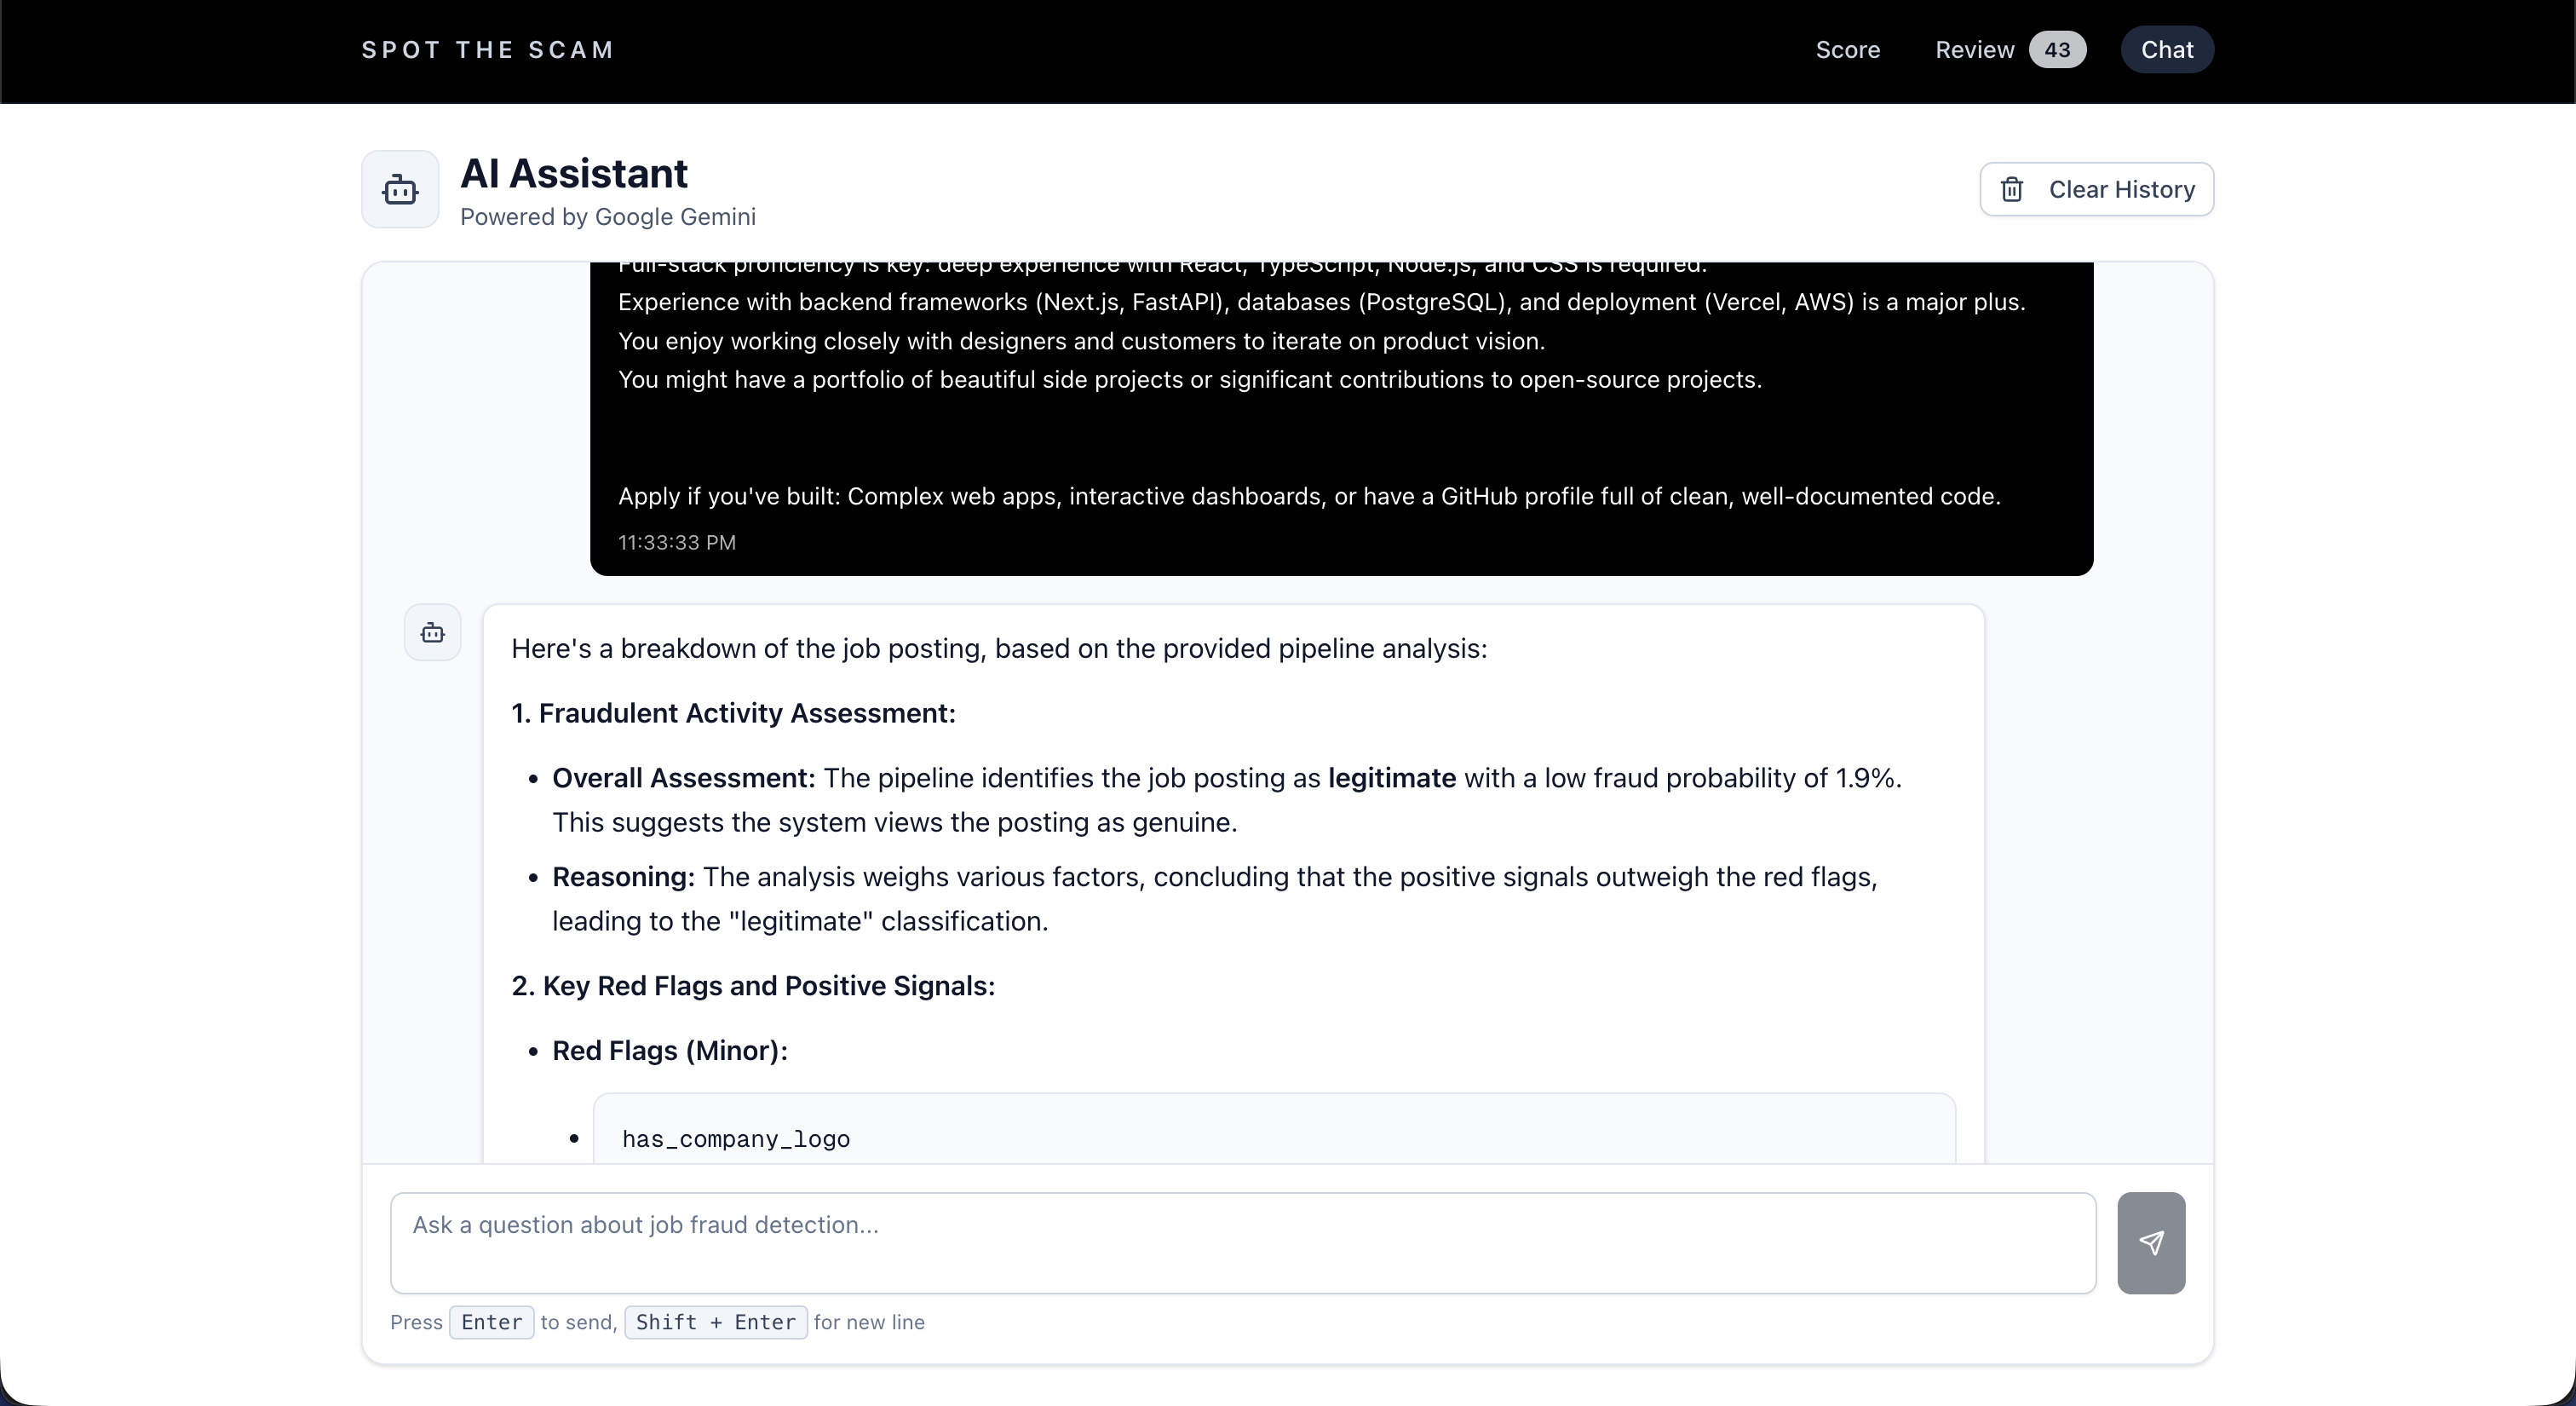
Task: Select the Chat tab in navigation
Action: [x=2166, y=50]
